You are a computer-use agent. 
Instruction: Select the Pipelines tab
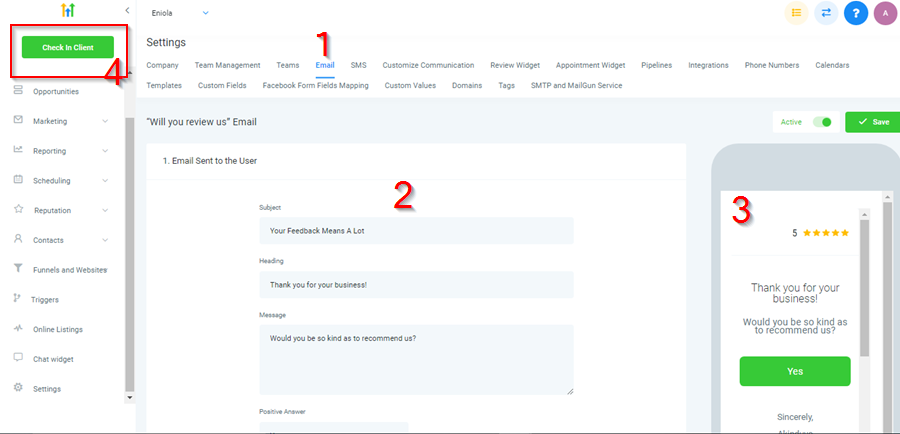[657, 65]
